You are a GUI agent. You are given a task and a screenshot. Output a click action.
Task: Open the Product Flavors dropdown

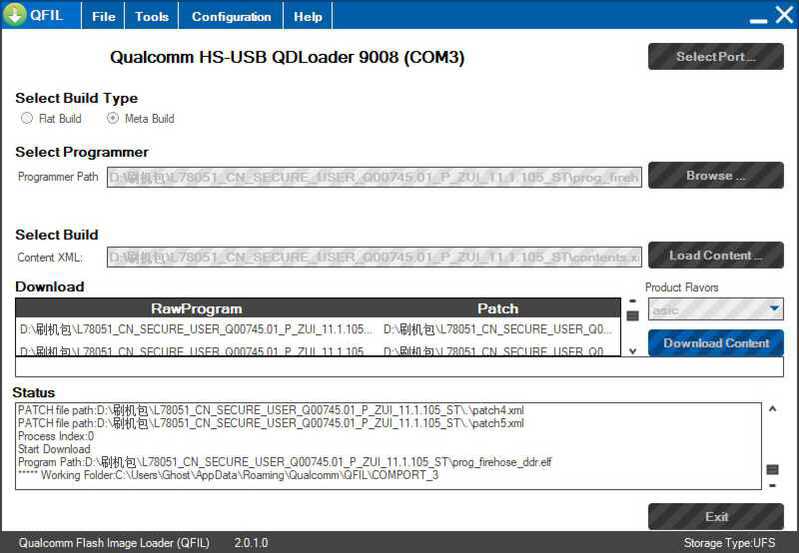[715, 309]
